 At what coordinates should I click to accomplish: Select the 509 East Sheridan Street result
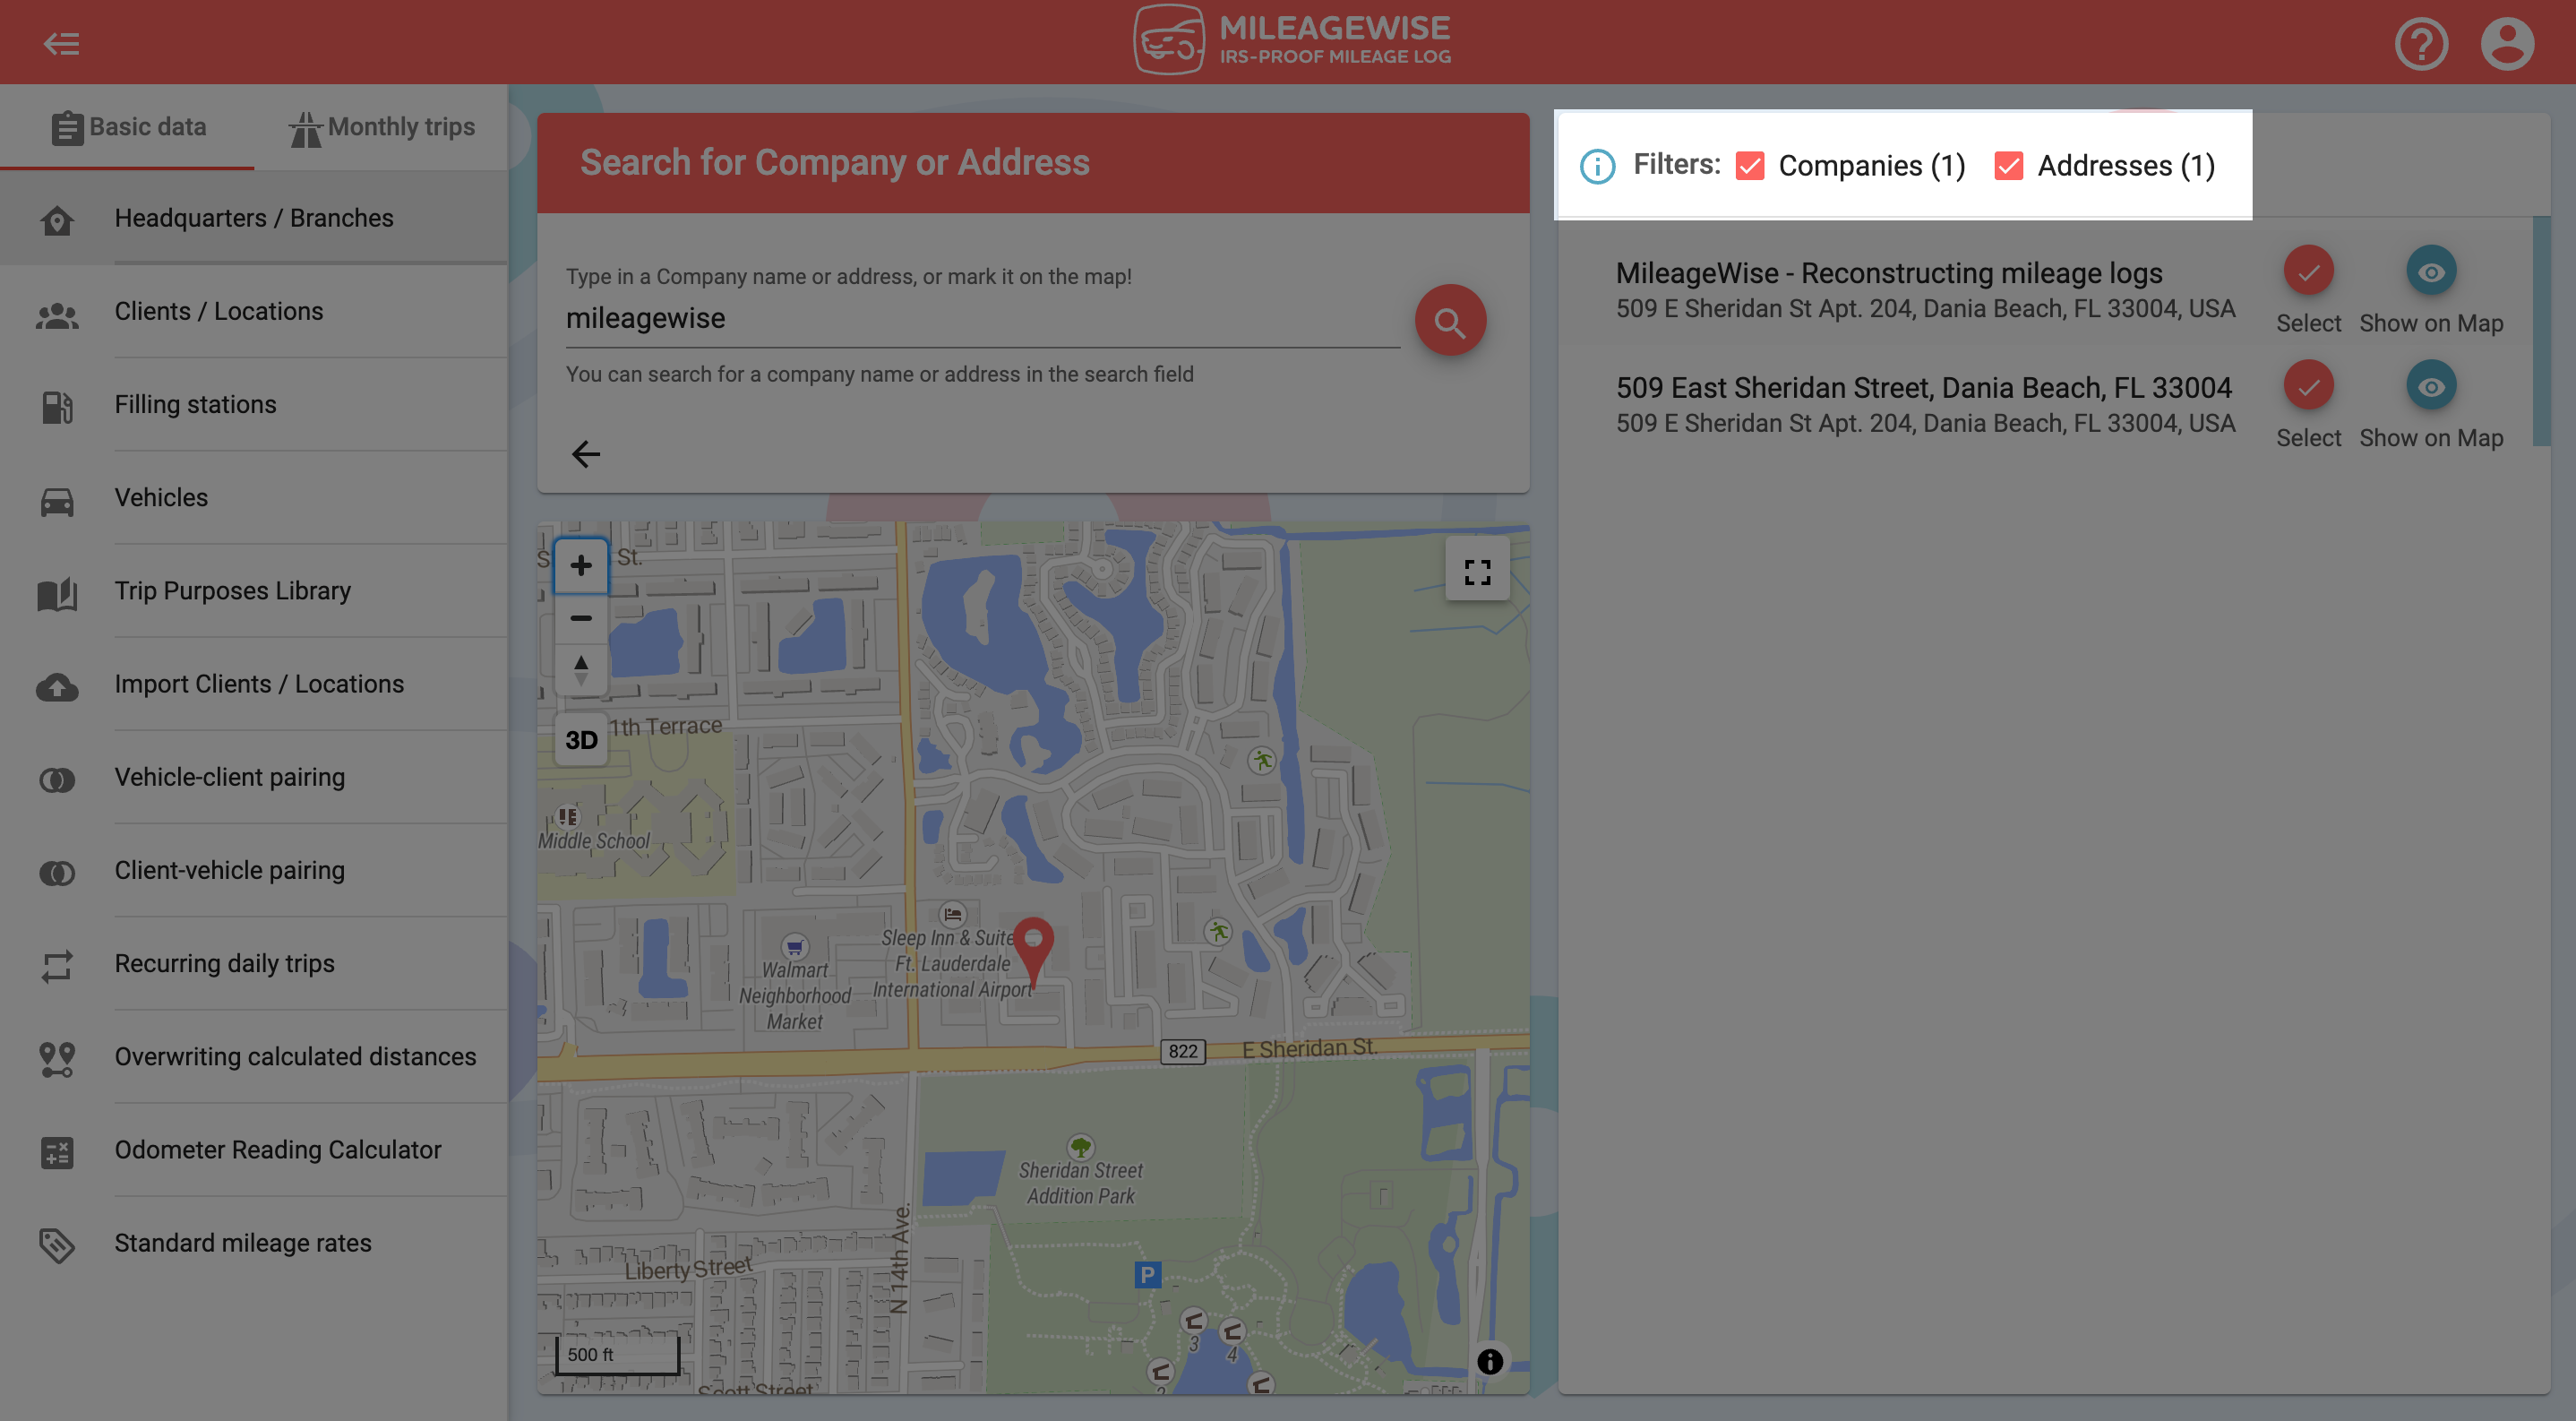pos(2308,386)
